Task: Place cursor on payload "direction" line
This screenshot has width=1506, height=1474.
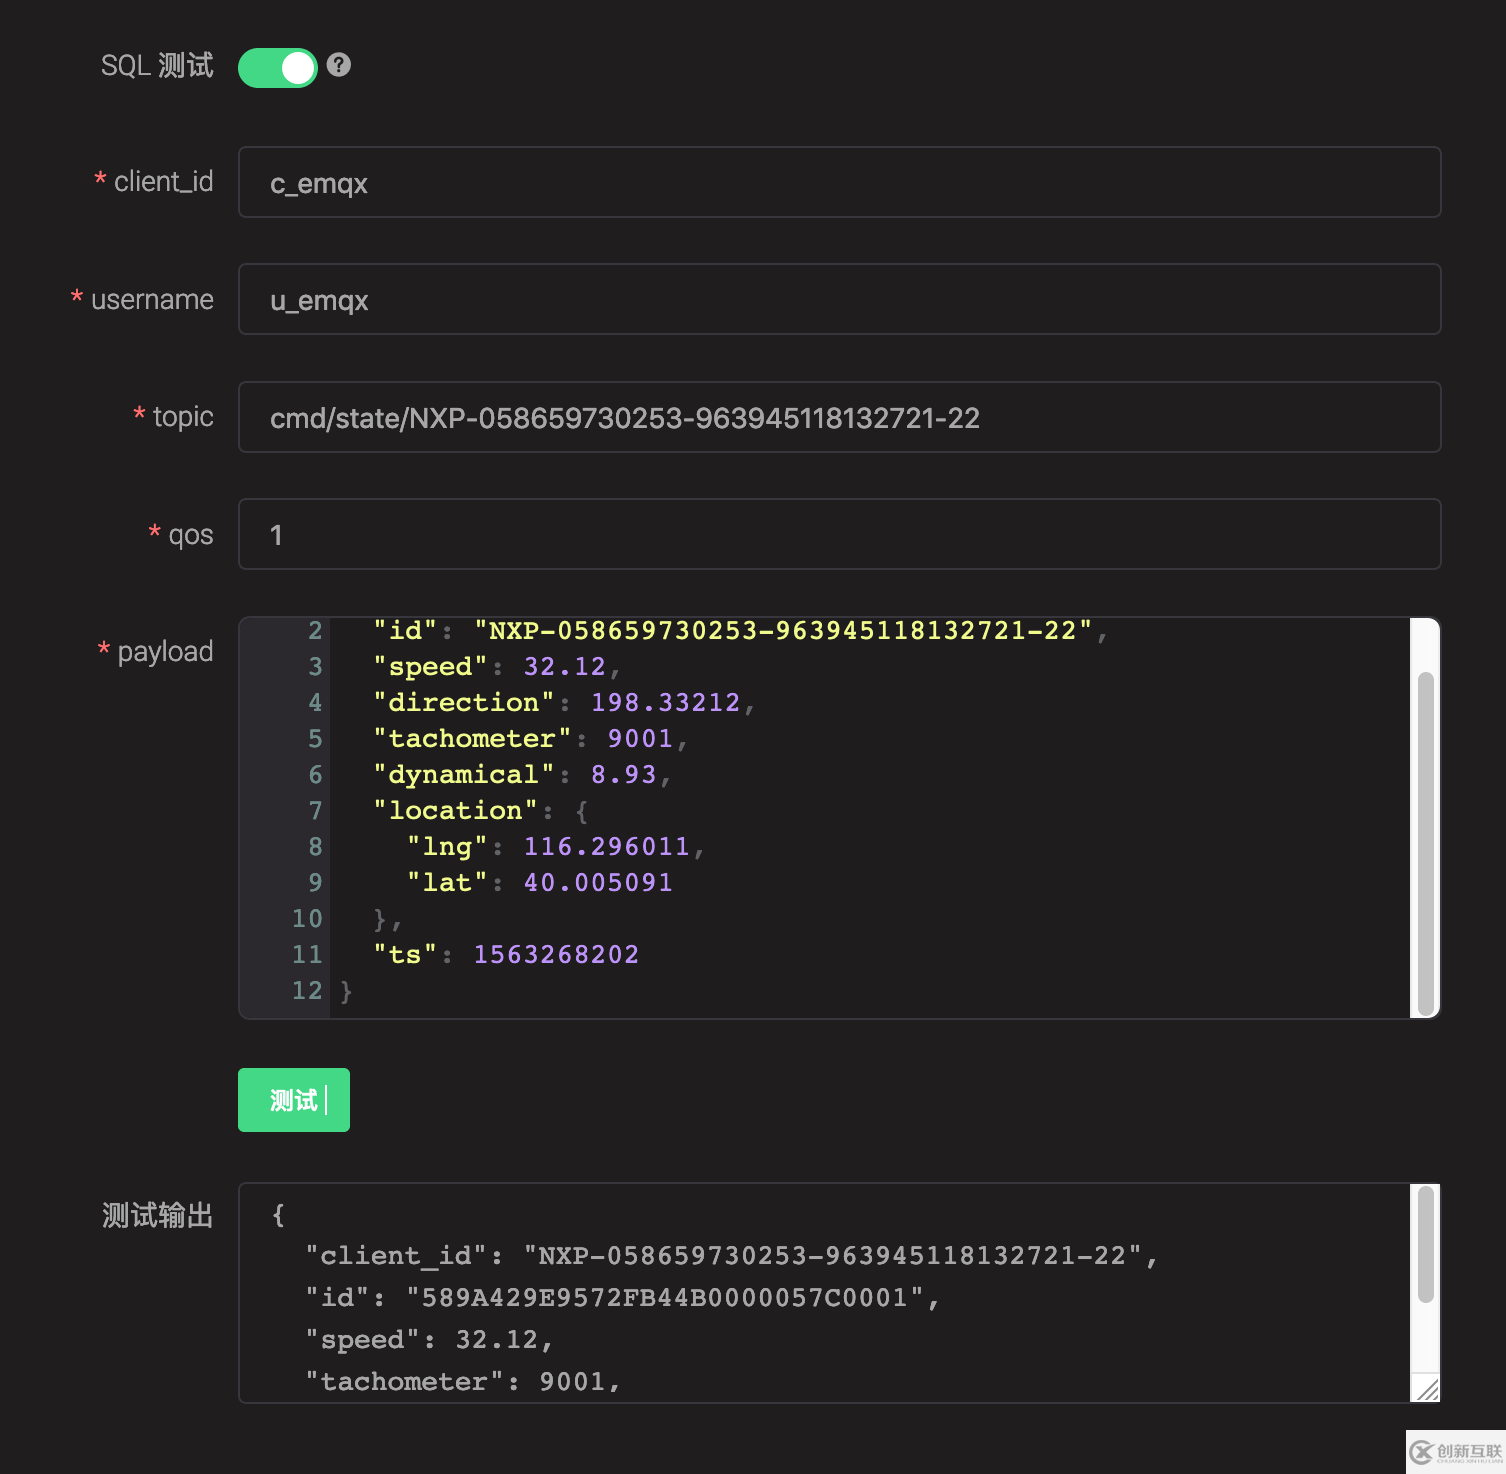Action: pos(564,703)
